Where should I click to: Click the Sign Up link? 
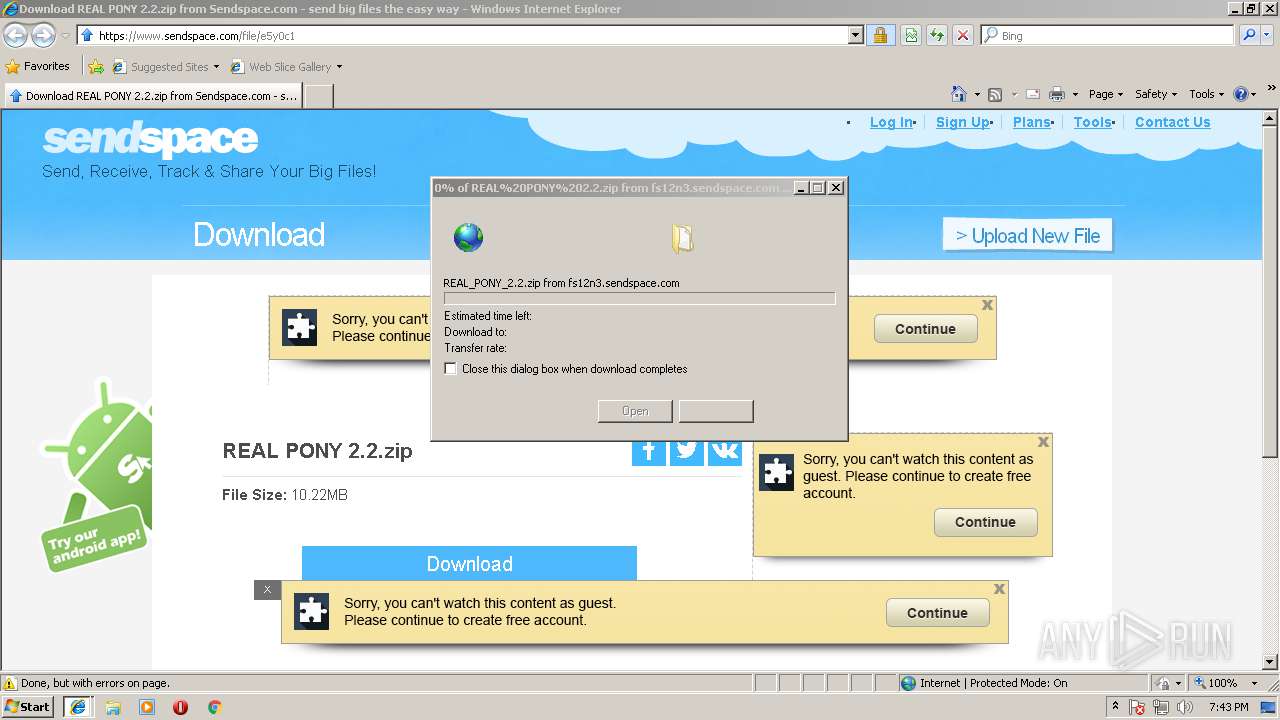coord(962,122)
